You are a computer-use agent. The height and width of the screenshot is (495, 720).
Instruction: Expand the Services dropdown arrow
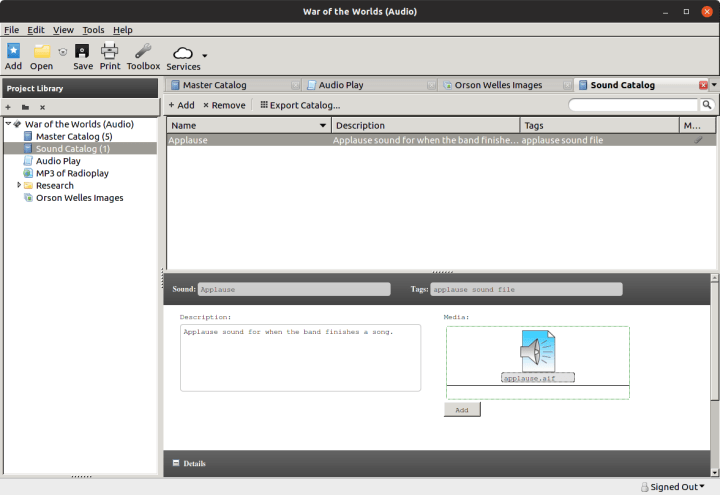[x=205, y=56]
